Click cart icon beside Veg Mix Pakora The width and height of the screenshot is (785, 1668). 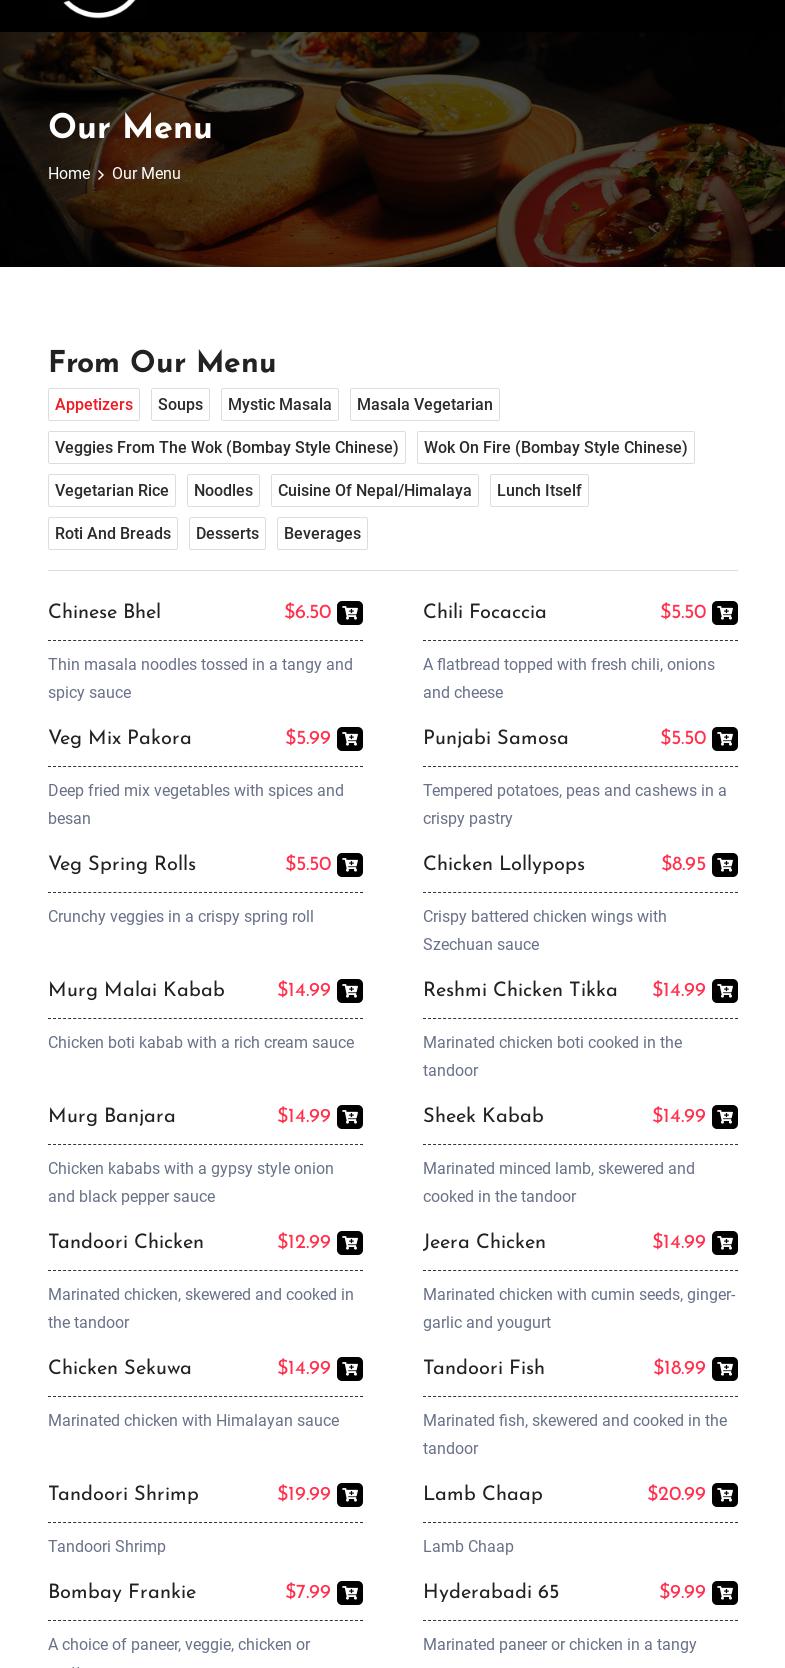tap(349, 739)
